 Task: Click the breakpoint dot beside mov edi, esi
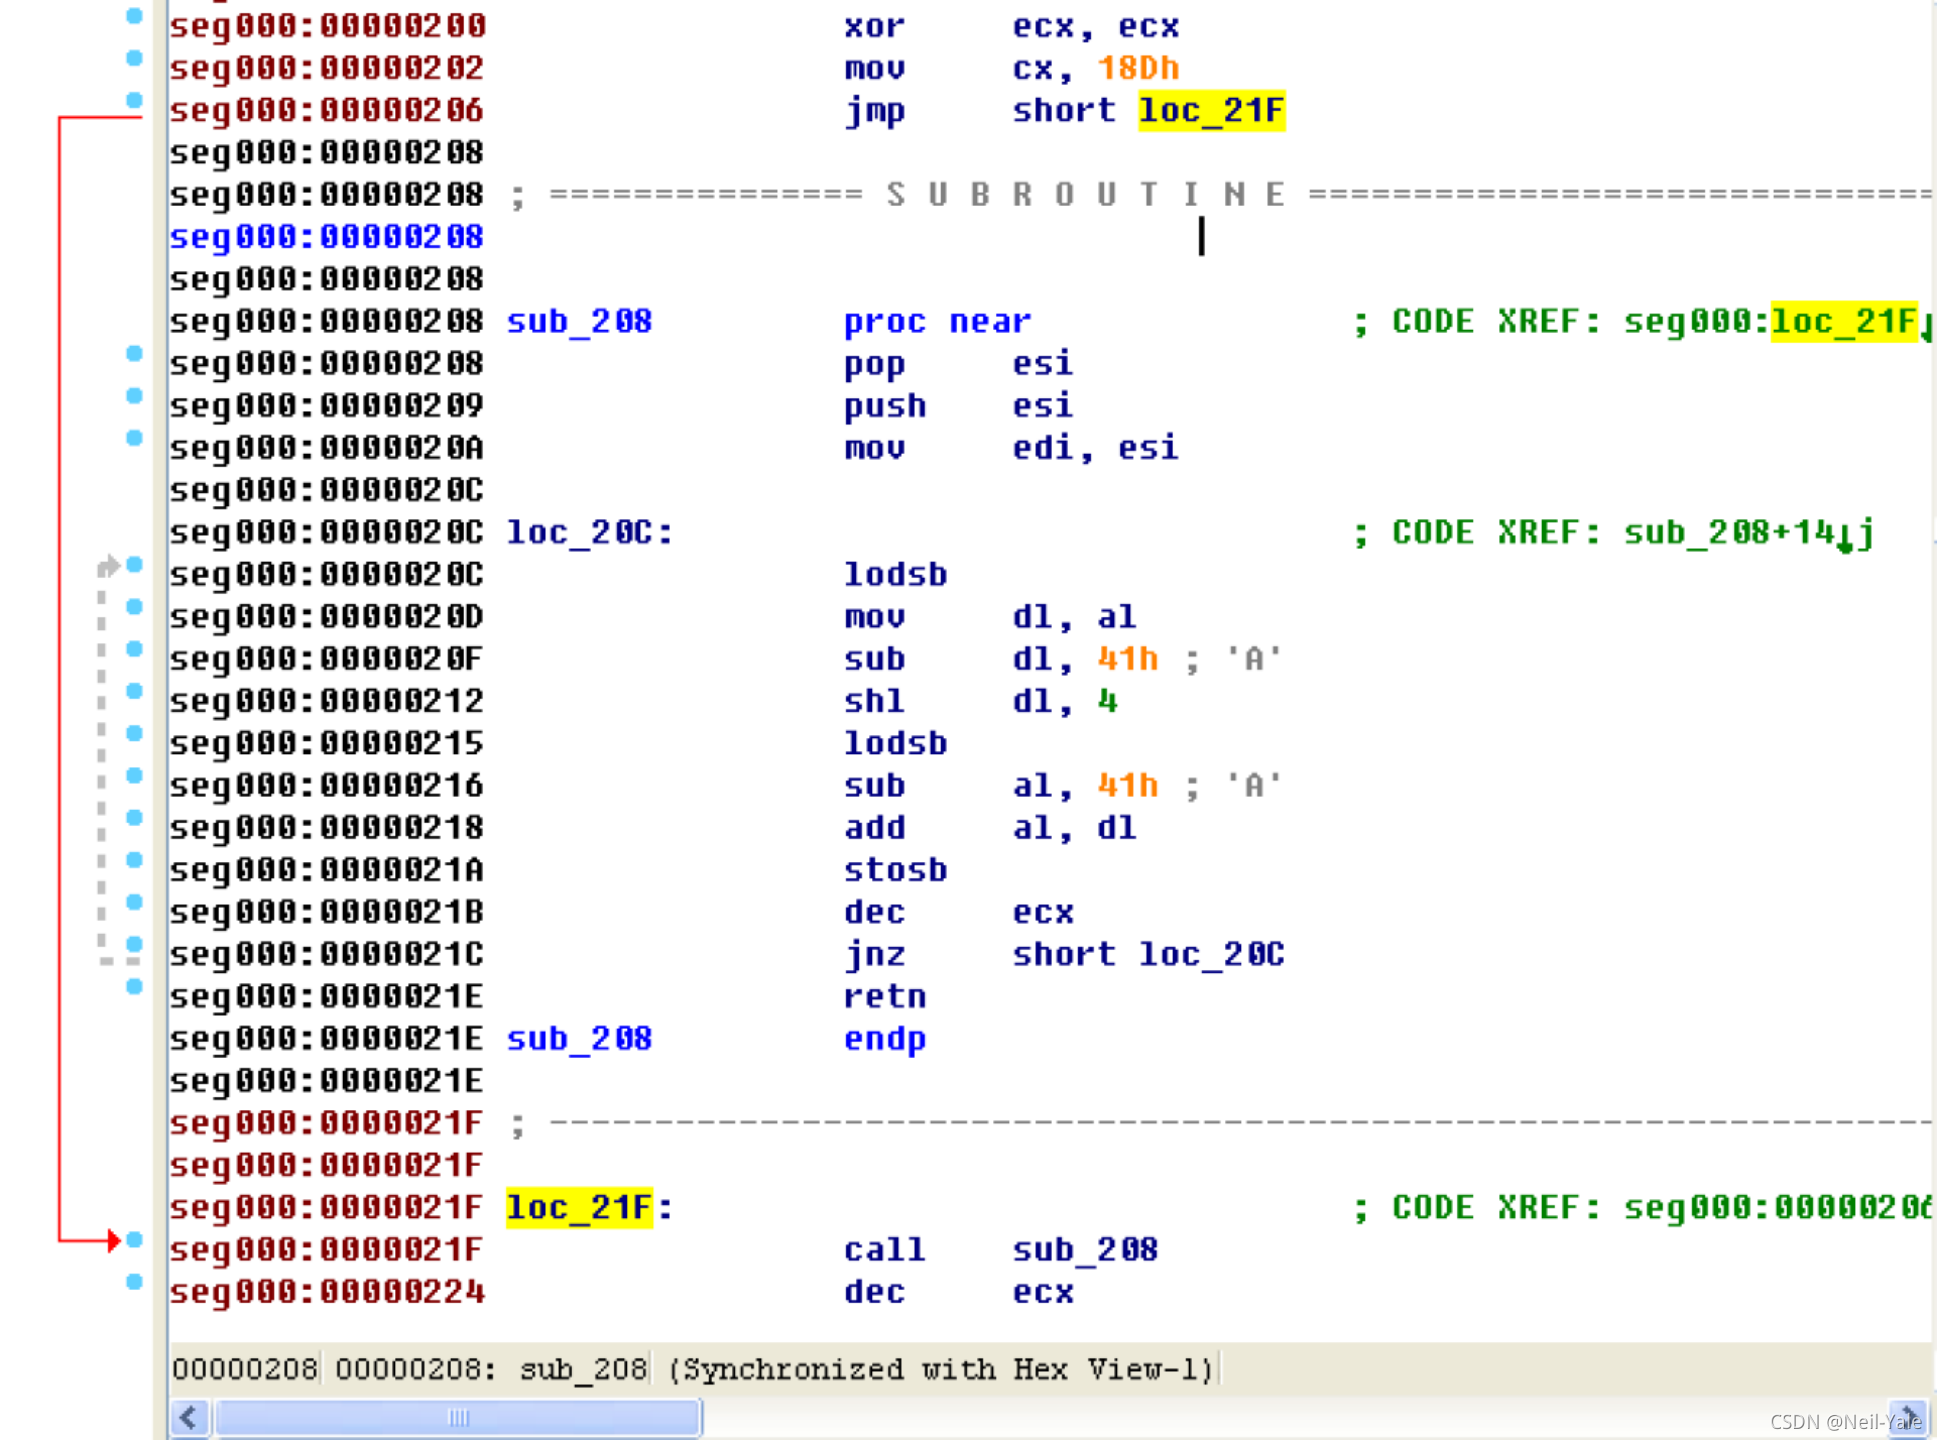coord(134,437)
